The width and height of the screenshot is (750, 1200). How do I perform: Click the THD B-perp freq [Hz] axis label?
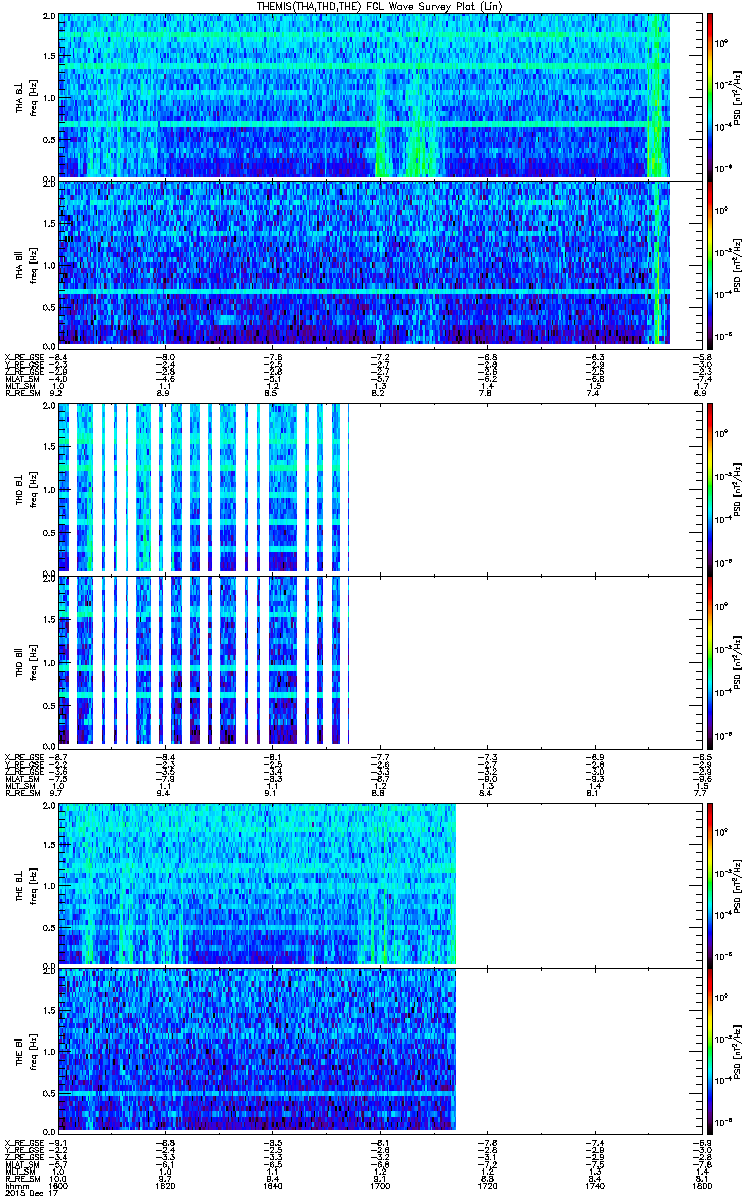[x=33, y=488]
